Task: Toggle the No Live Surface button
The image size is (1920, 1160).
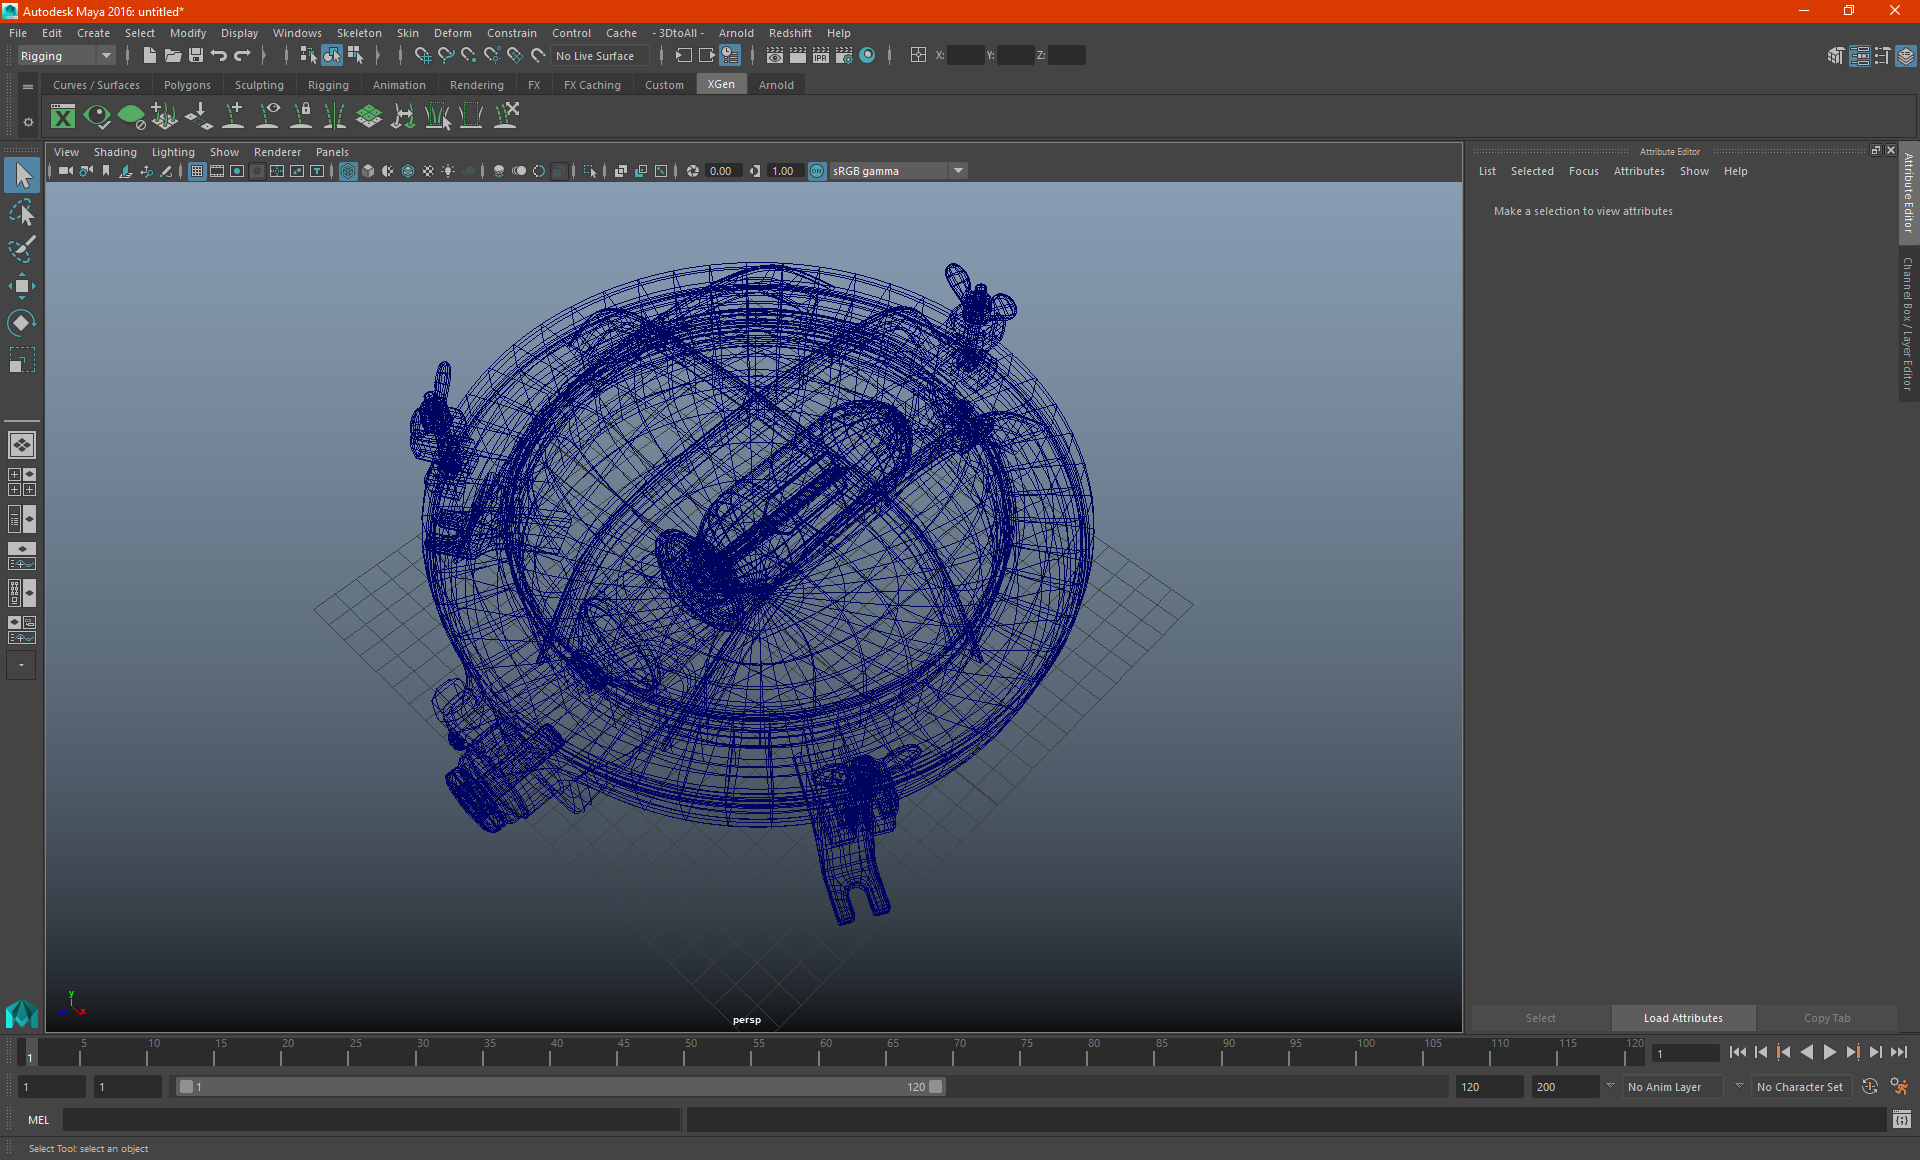Action: [592, 56]
